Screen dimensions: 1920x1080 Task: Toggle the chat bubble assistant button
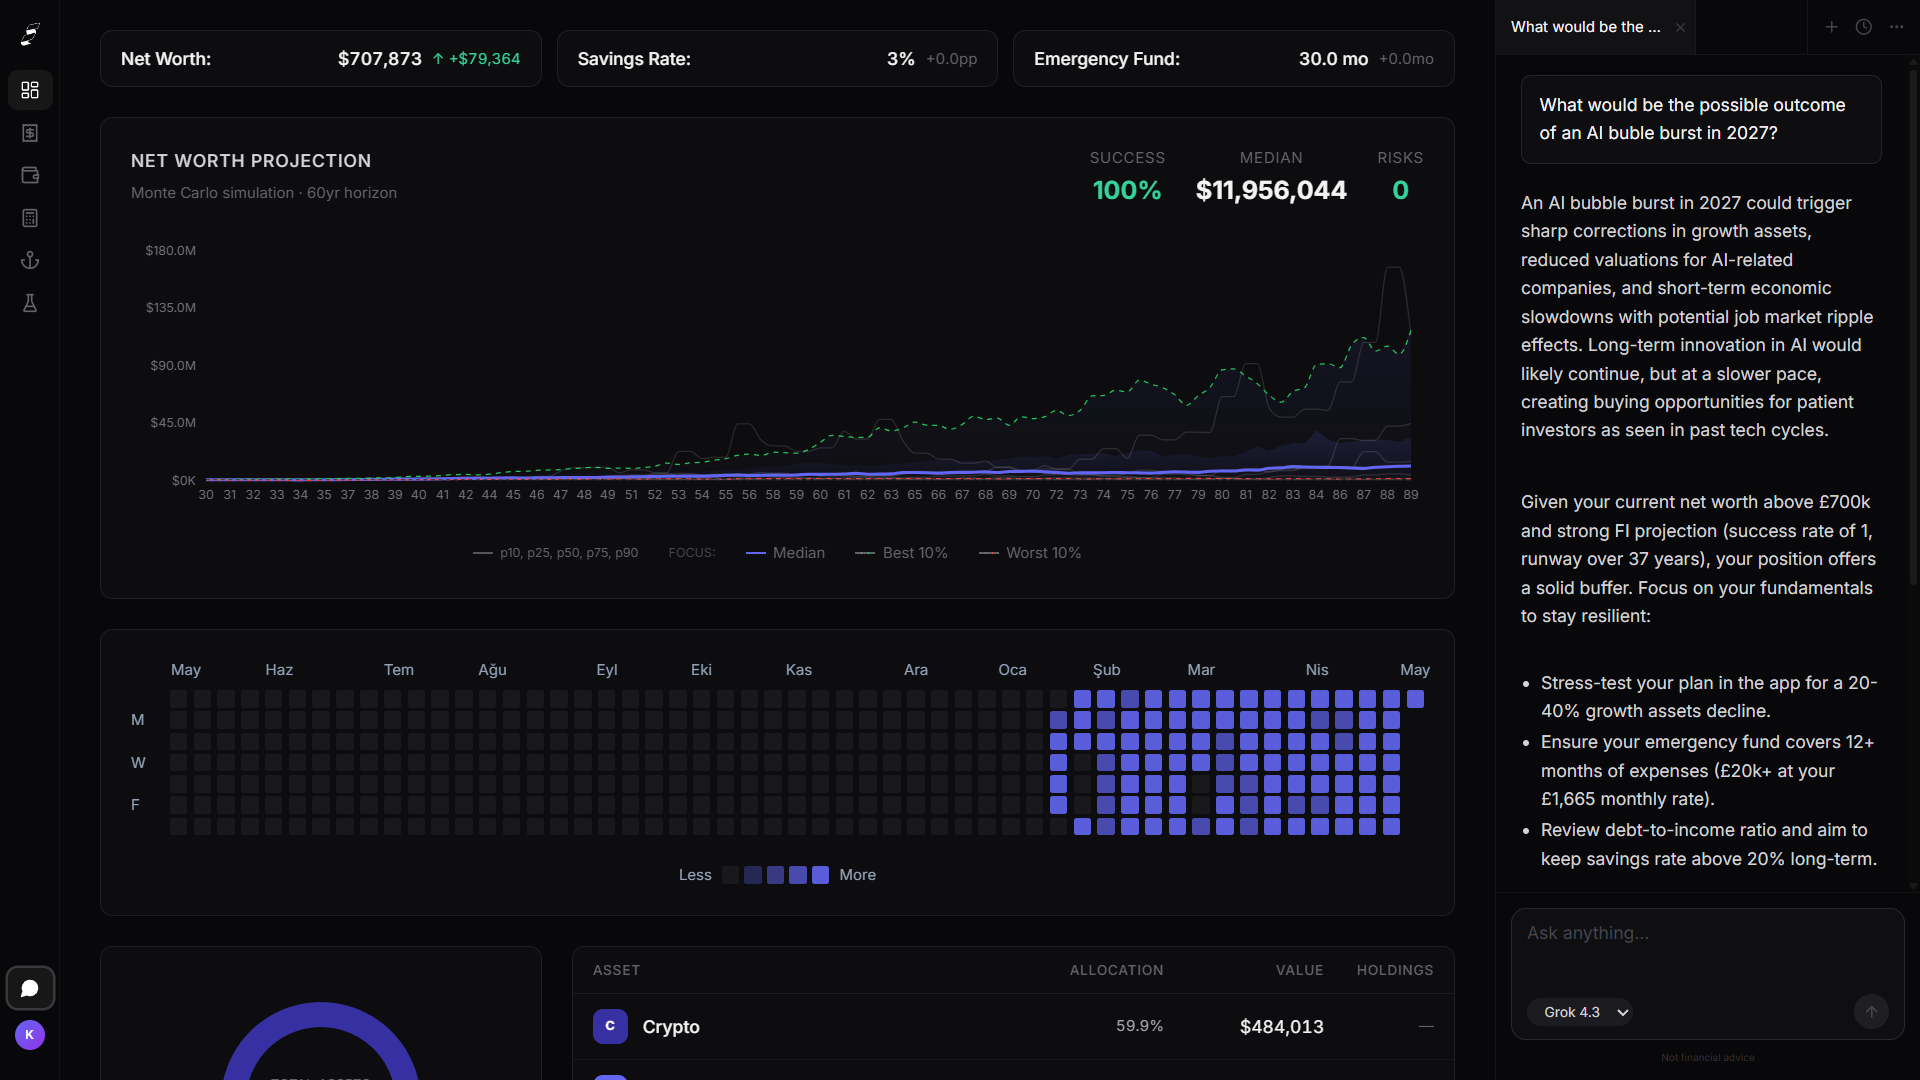[x=30, y=988]
